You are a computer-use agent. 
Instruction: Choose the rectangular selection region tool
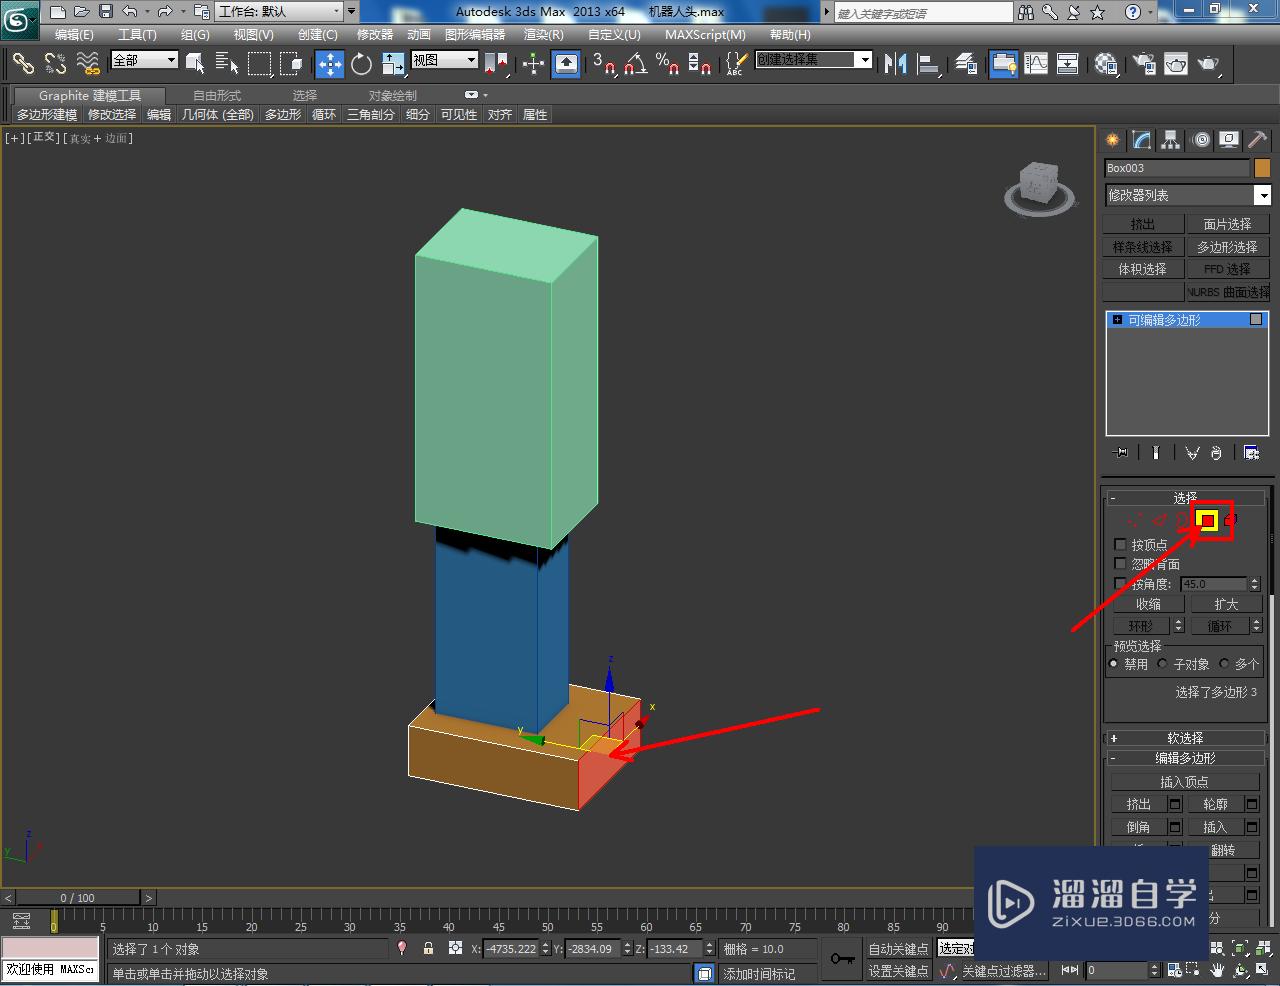259,63
